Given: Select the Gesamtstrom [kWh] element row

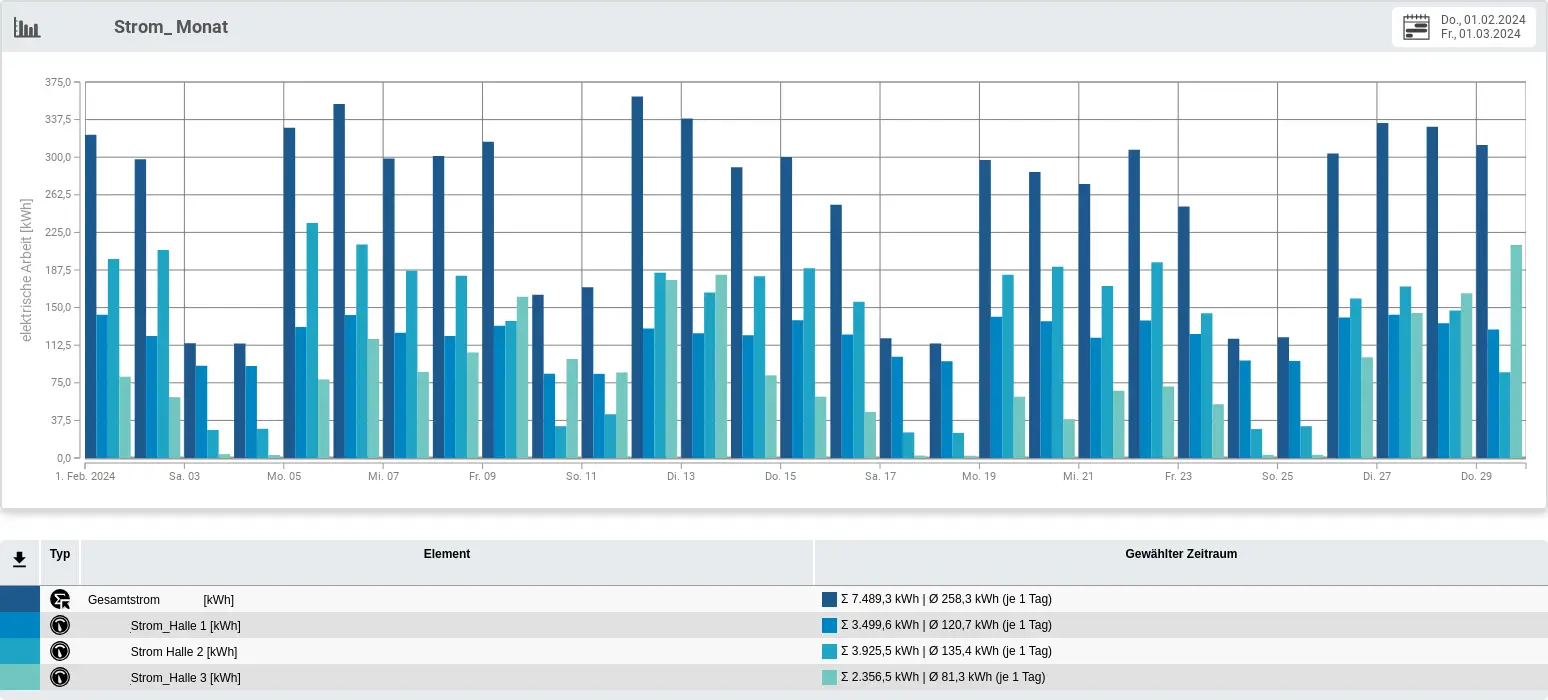Looking at the screenshot, I should (x=160, y=600).
